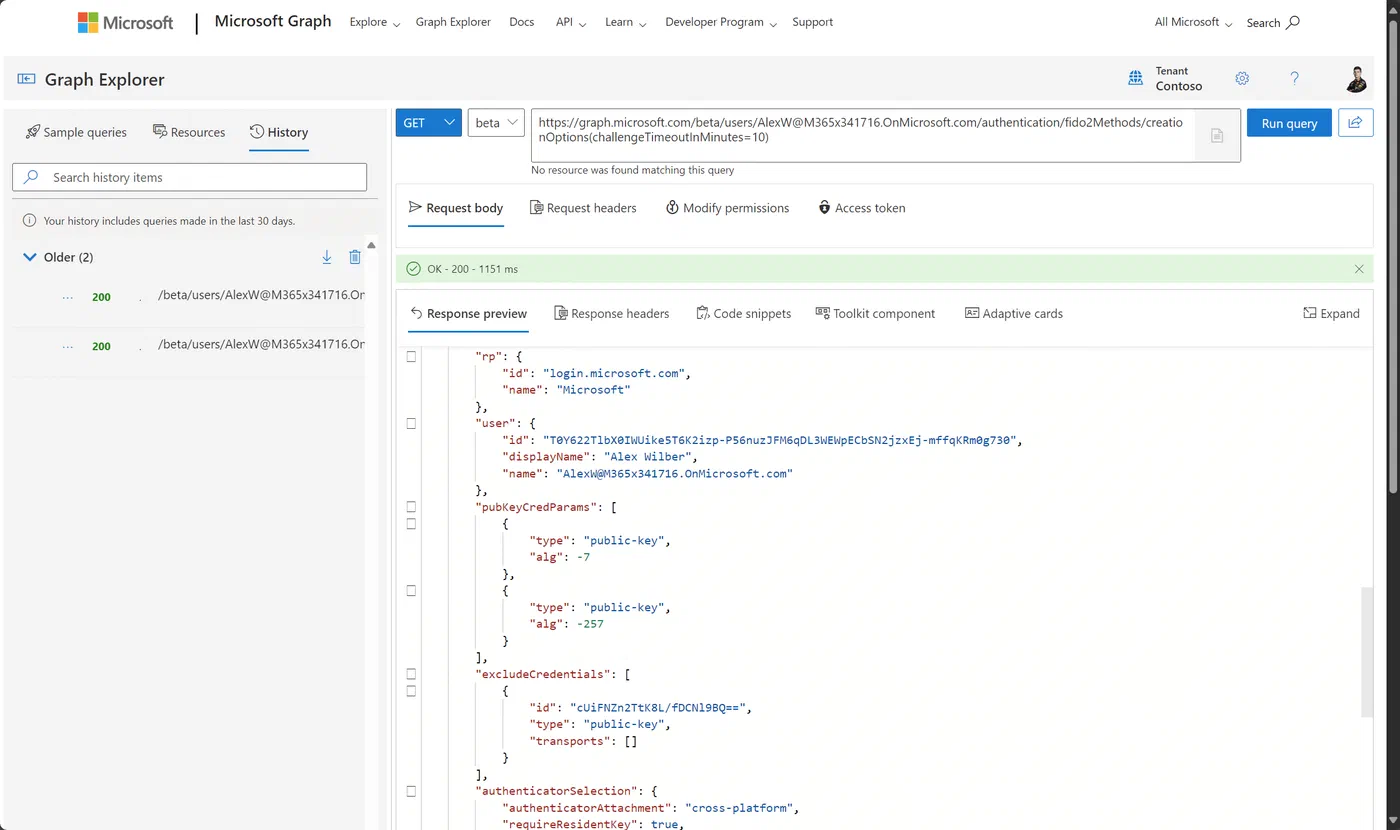Viewport: 1400px width, 830px height.
Task: Switch to Sample queries tab
Action: pyautogui.click(x=77, y=132)
